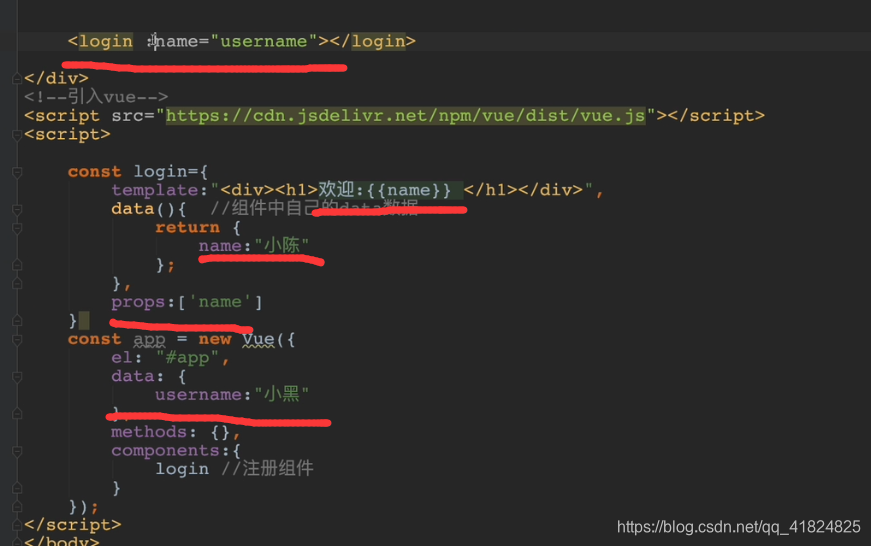Click comment "//组件中自己的data数据"
Image resolution: width=871 pixels, height=546 pixels.
314,209
